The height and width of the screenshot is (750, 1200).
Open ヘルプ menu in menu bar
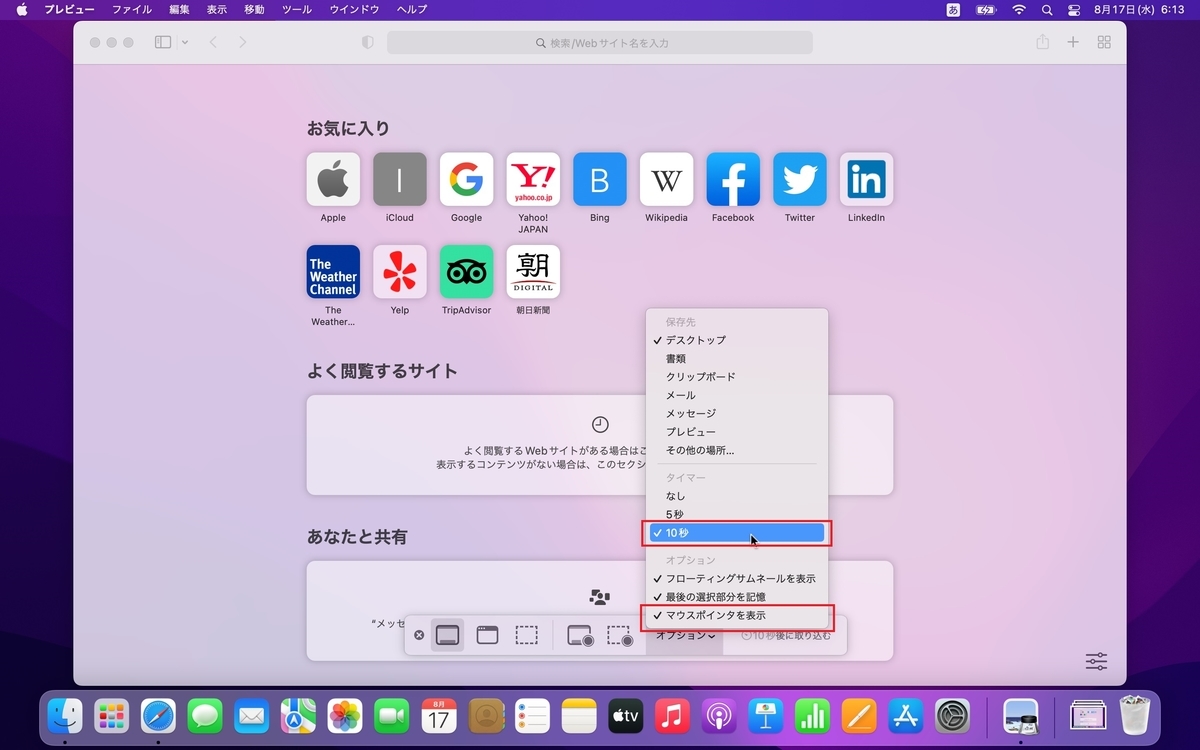click(x=412, y=9)
